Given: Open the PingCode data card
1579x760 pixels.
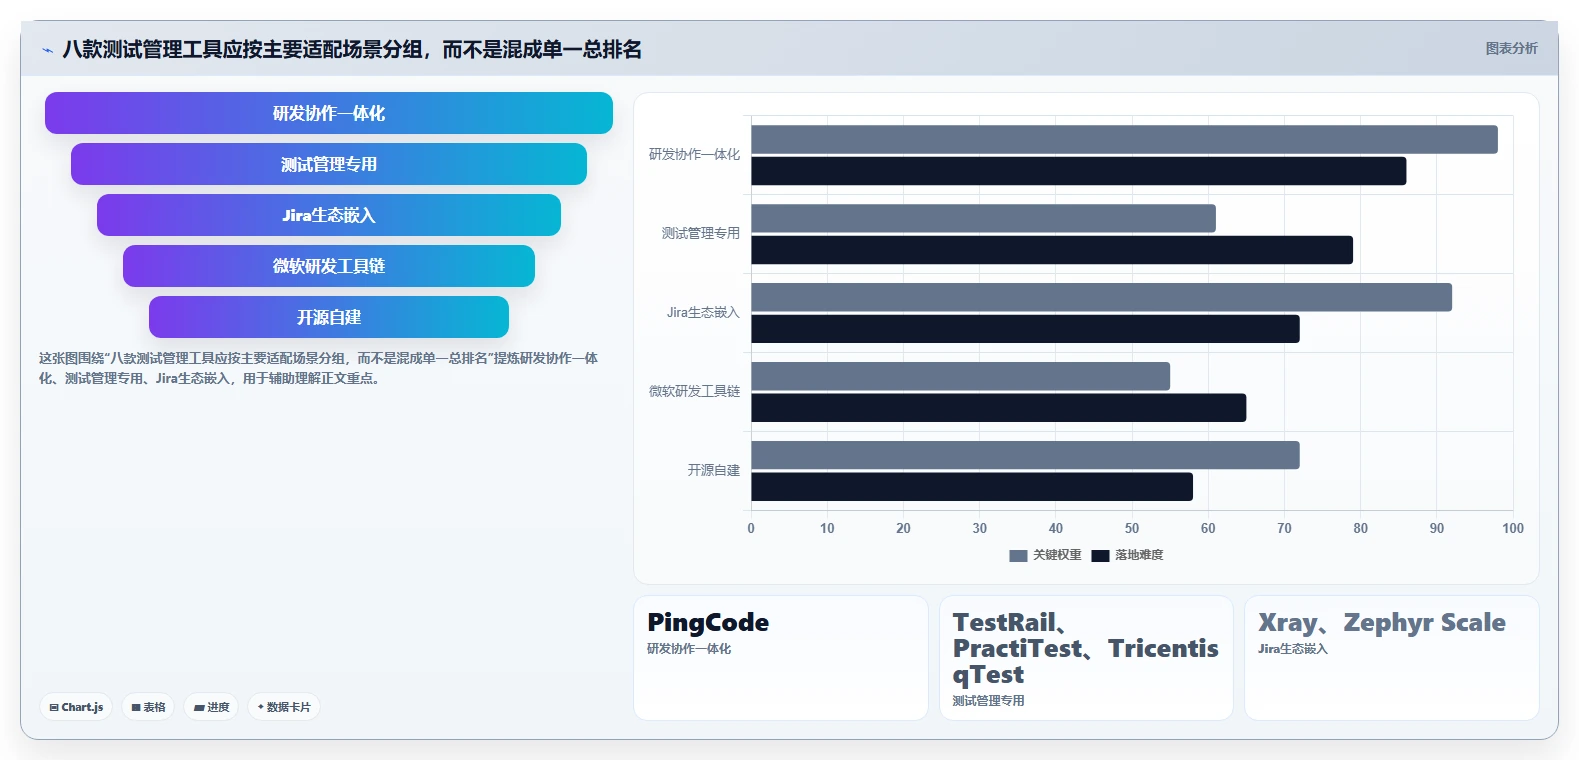Looking at the screenshot, I should (781, 658).
